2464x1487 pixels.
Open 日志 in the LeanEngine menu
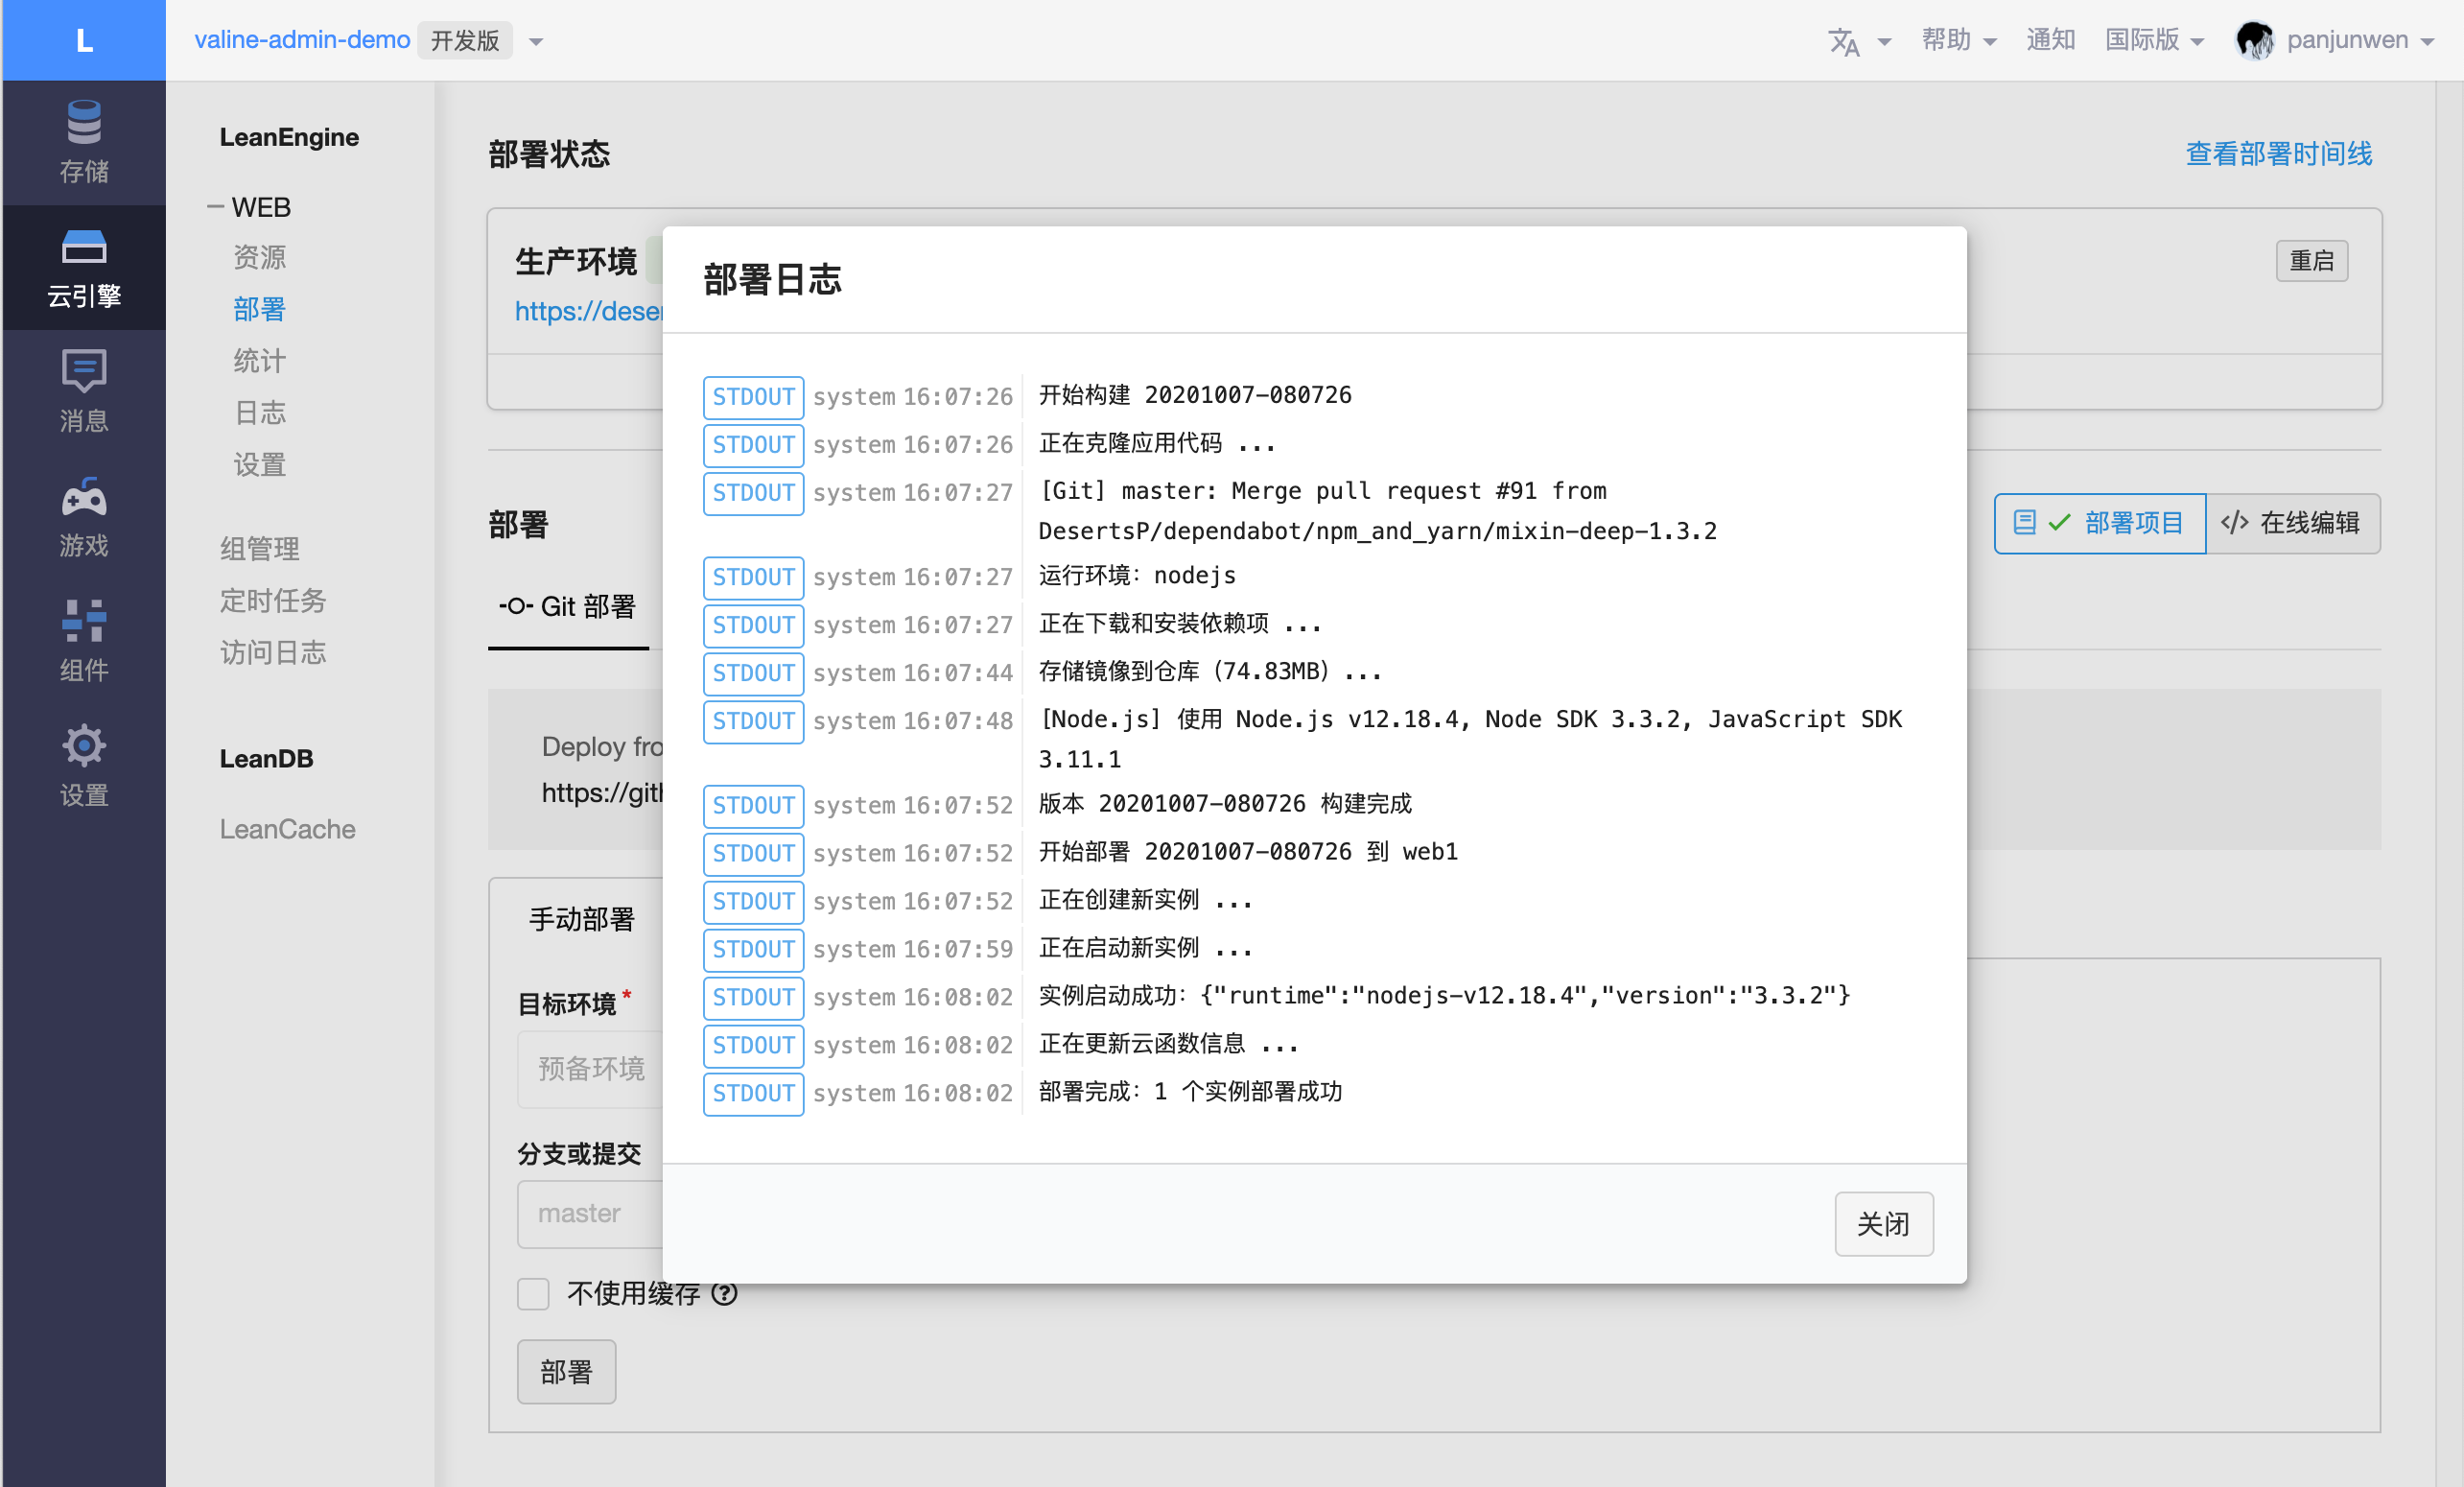pyautogui.click(x=260, y=412)
